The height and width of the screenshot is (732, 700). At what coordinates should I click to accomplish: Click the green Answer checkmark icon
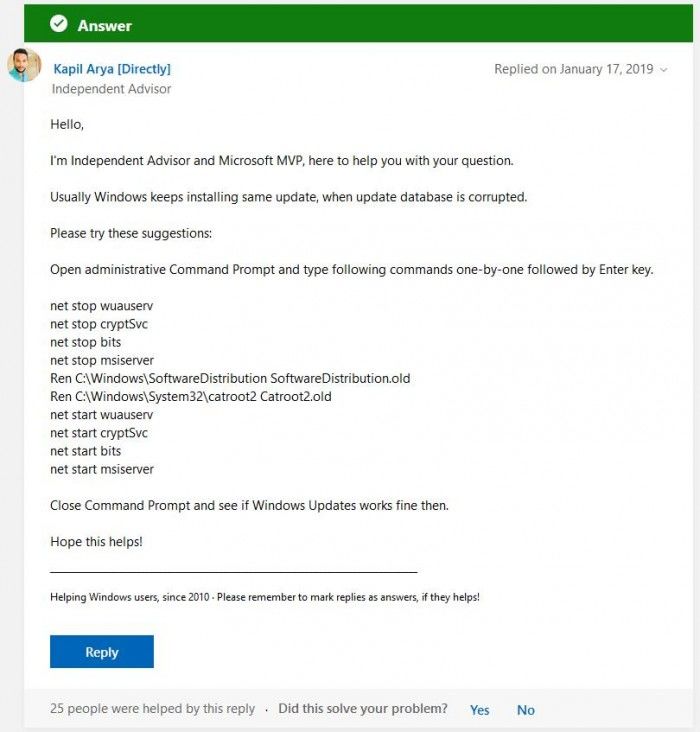pyautogui.click(x=59, y=25)
